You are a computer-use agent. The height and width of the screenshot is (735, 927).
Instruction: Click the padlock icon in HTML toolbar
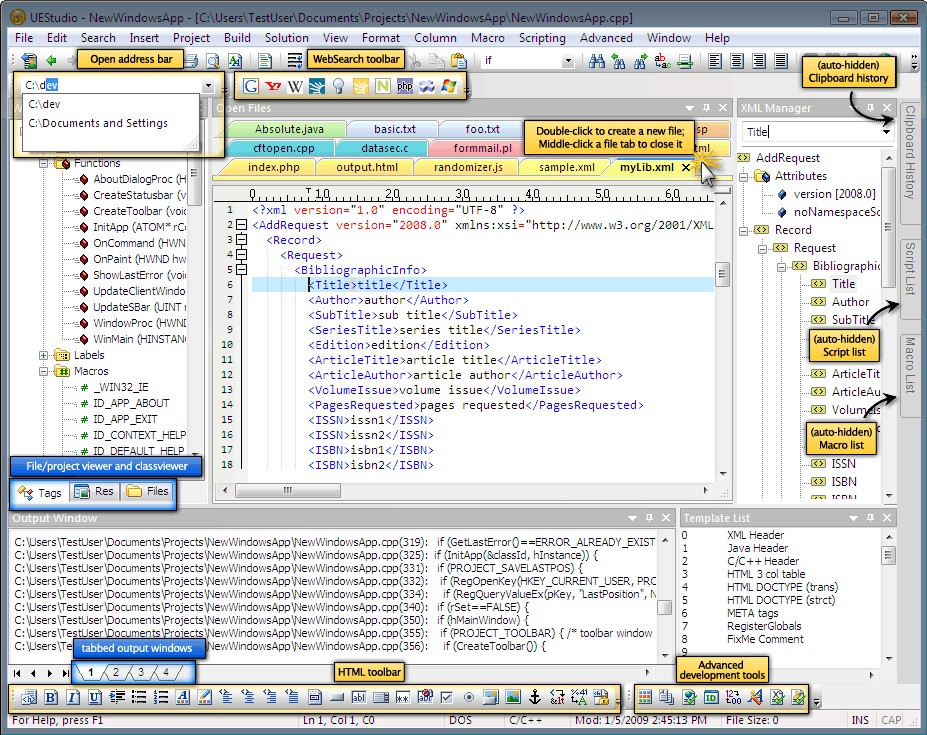tap(601, 698)
